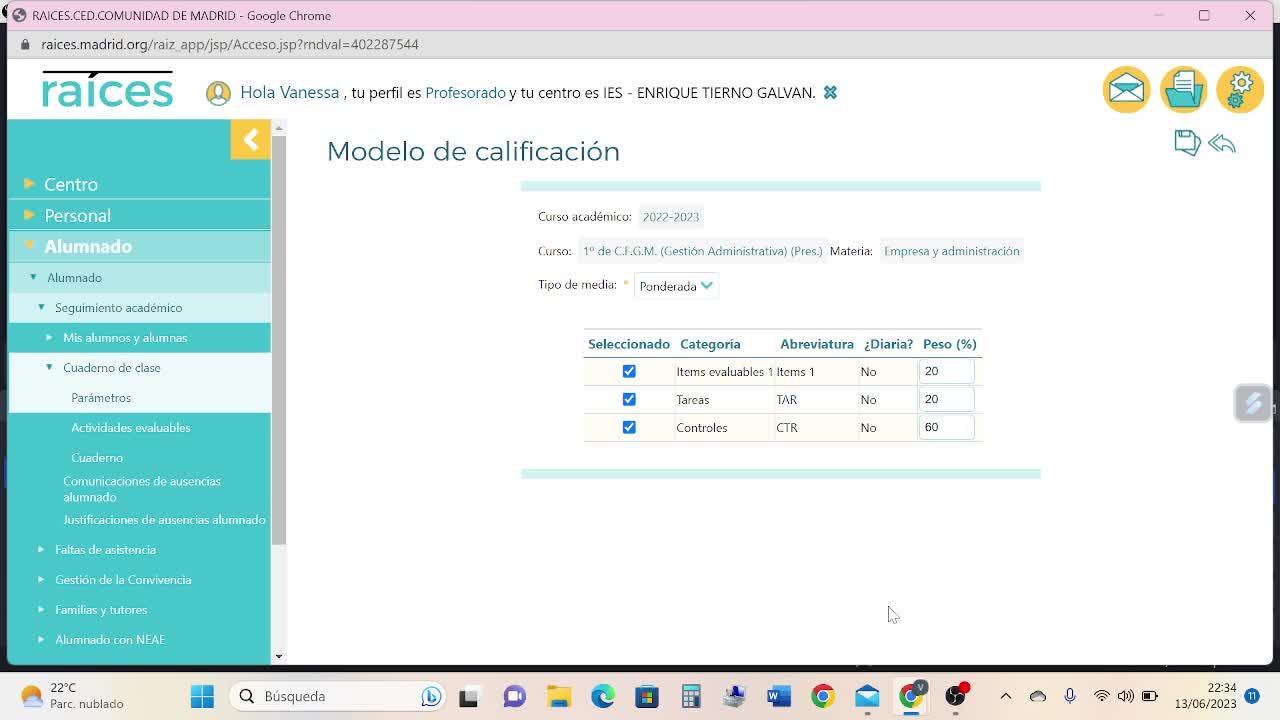Click the Hola Vanessa user link
The image size is (1280, 720).
(289, 92)
